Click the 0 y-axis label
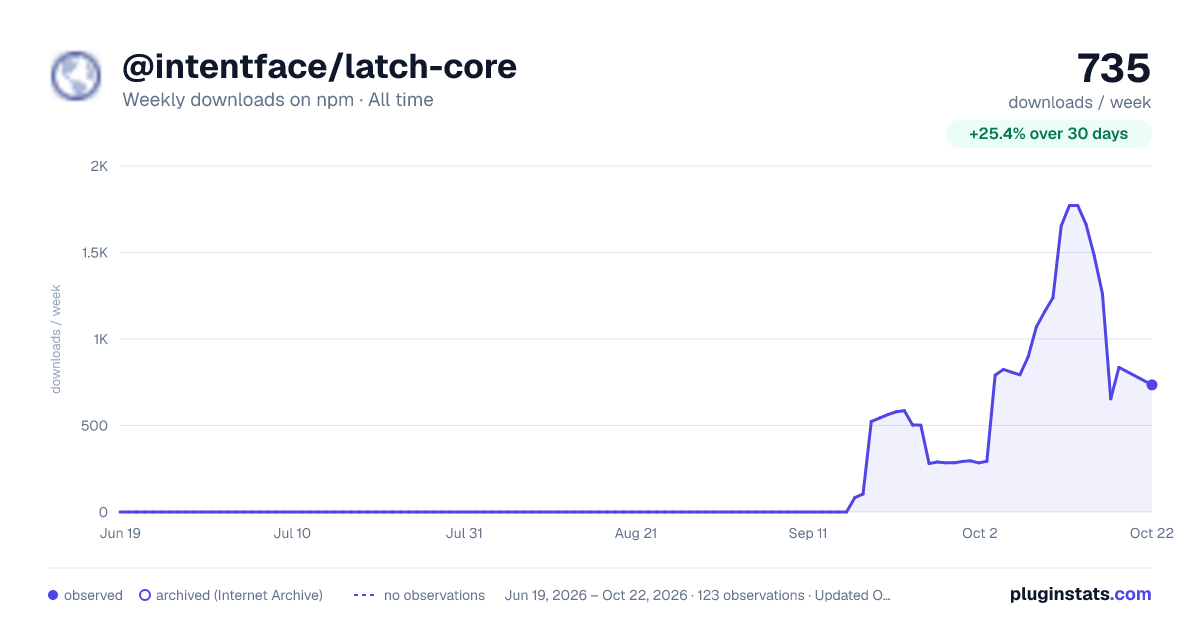 (x=103, y=512)
